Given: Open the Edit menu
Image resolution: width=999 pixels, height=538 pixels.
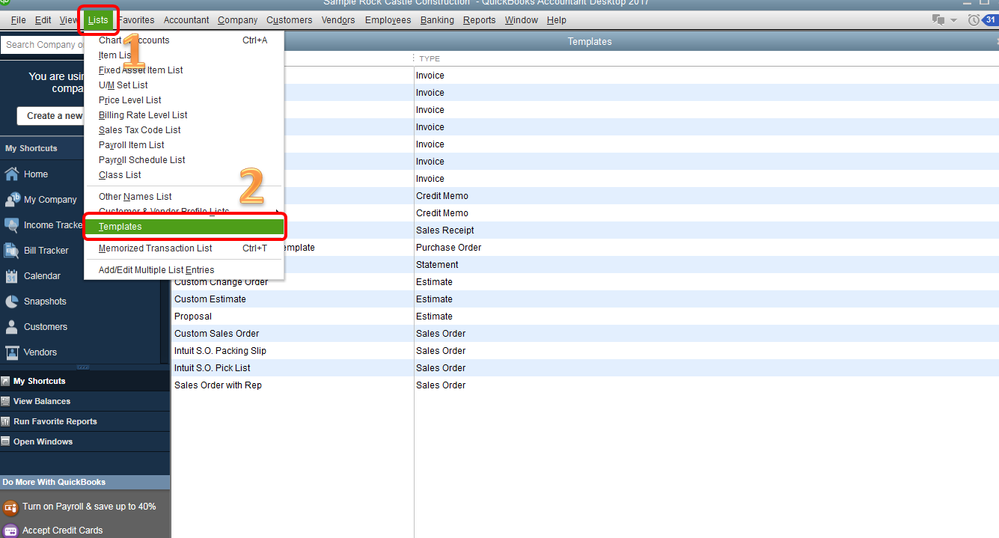Looking at the screenshot, I should [x=43, y=20].
